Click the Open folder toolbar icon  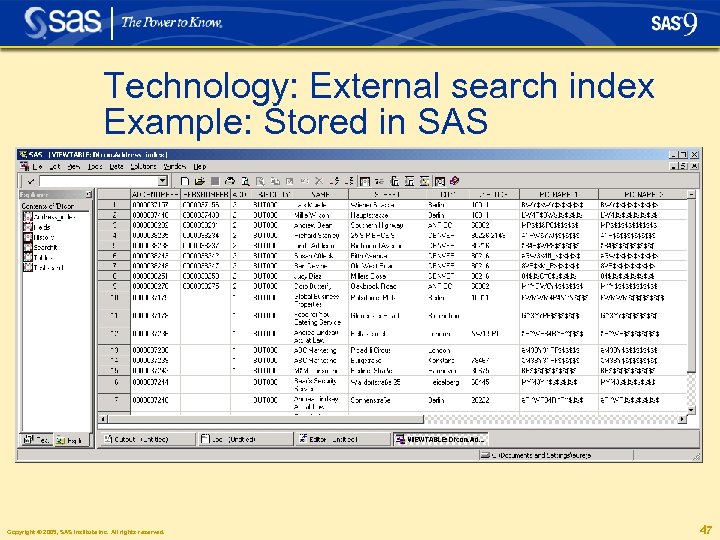[x=199, y=181]
